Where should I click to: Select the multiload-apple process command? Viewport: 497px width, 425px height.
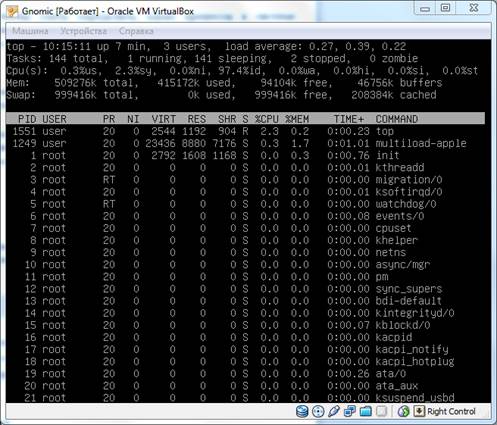(421, 143)
